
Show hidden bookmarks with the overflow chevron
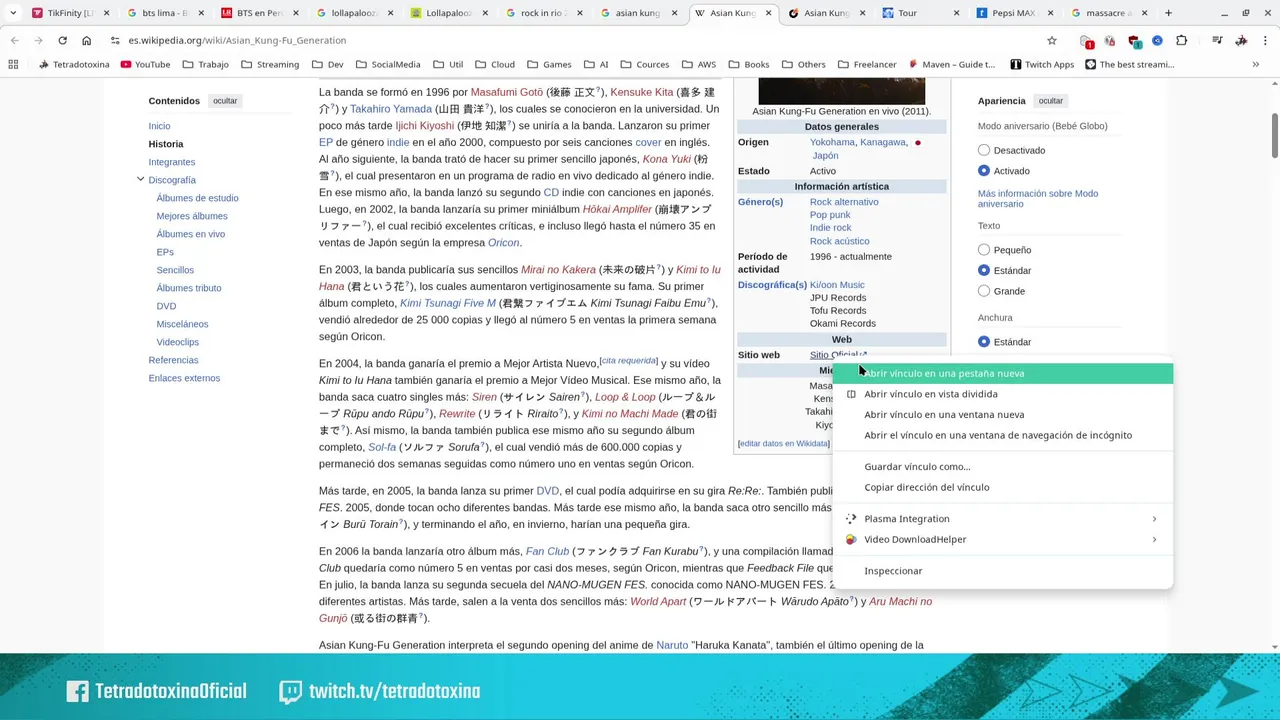pyautogui.click(x=1255, y=64)
